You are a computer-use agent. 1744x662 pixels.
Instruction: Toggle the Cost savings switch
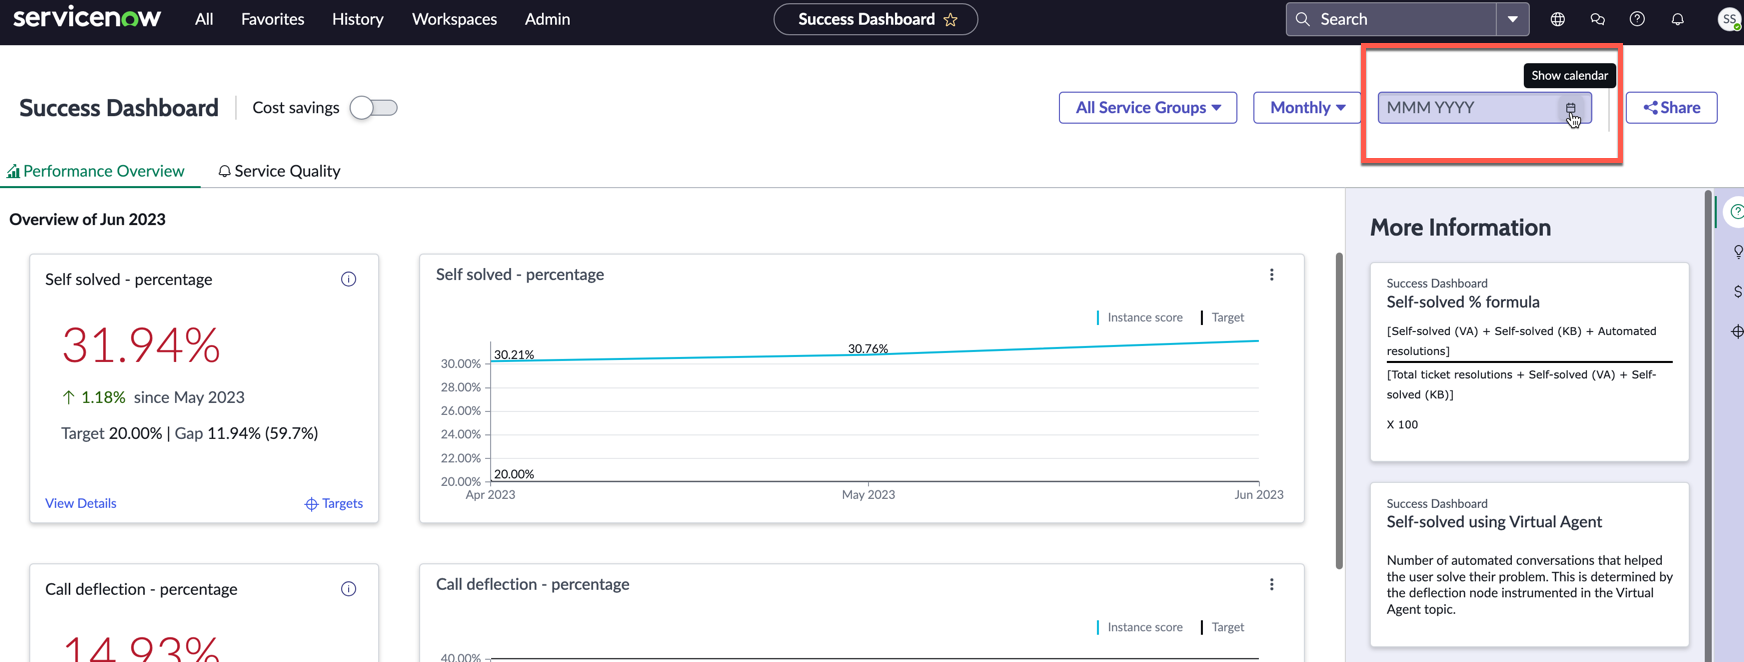click(x=374, y=108)
